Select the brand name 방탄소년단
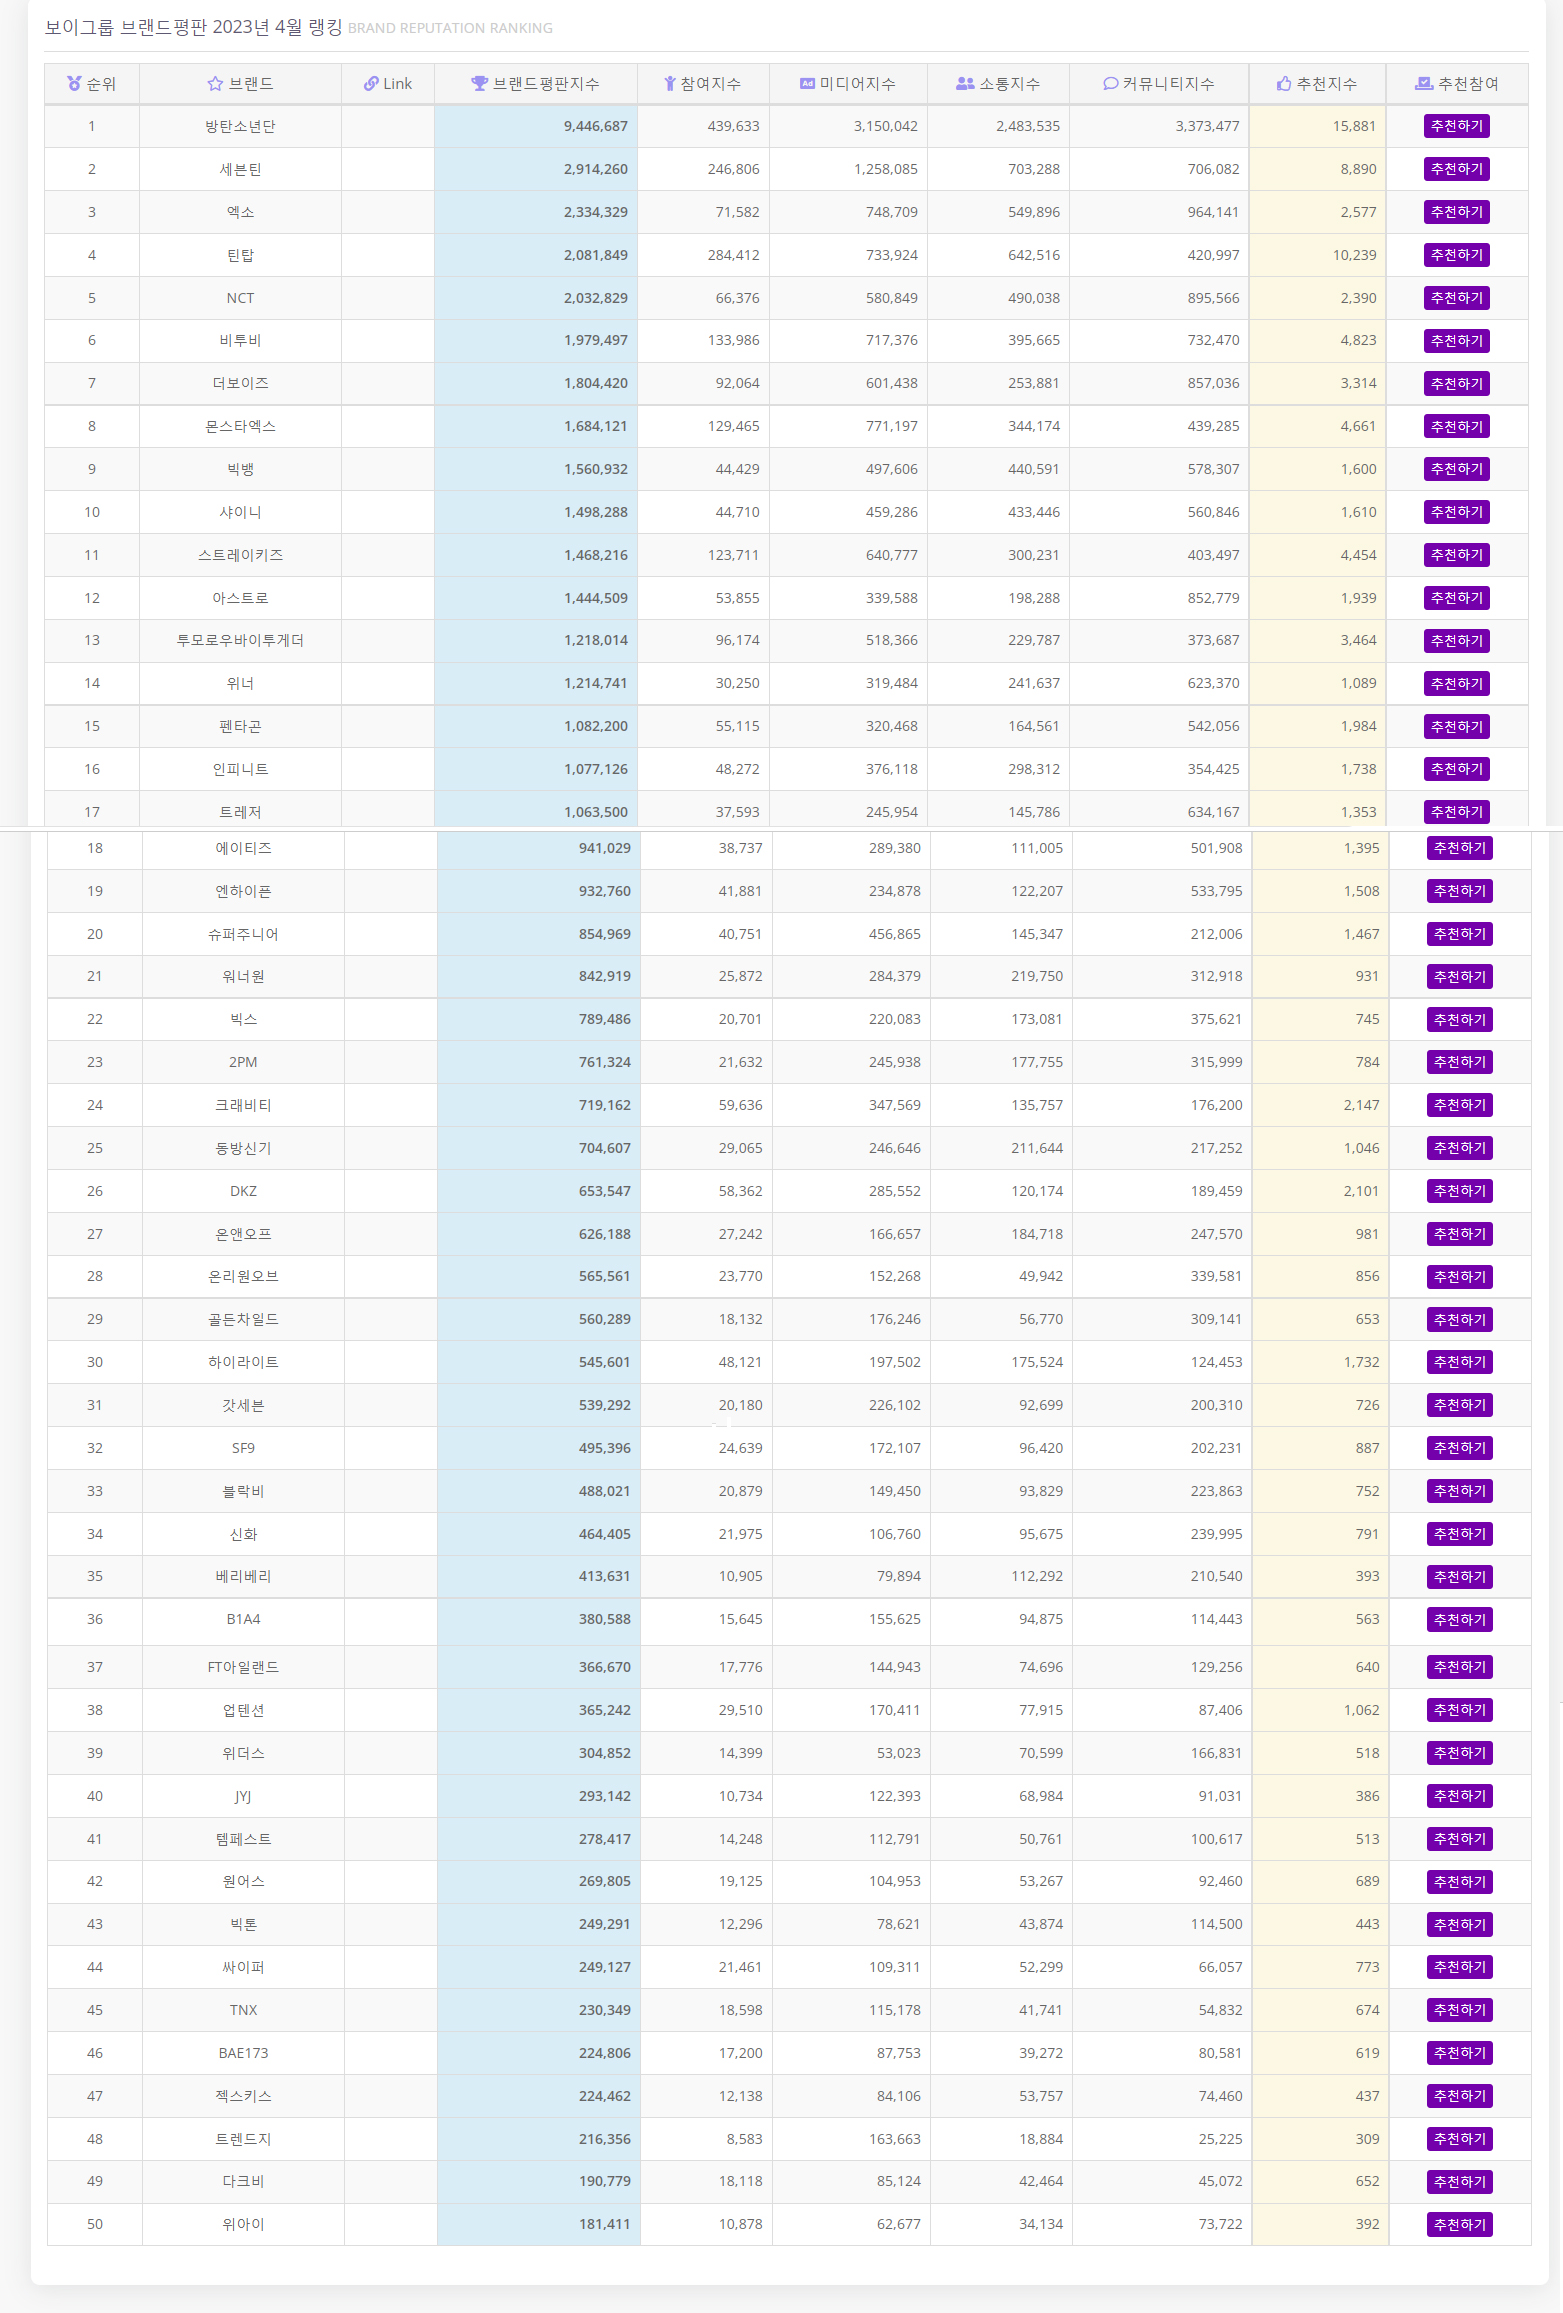 point(240,126)
